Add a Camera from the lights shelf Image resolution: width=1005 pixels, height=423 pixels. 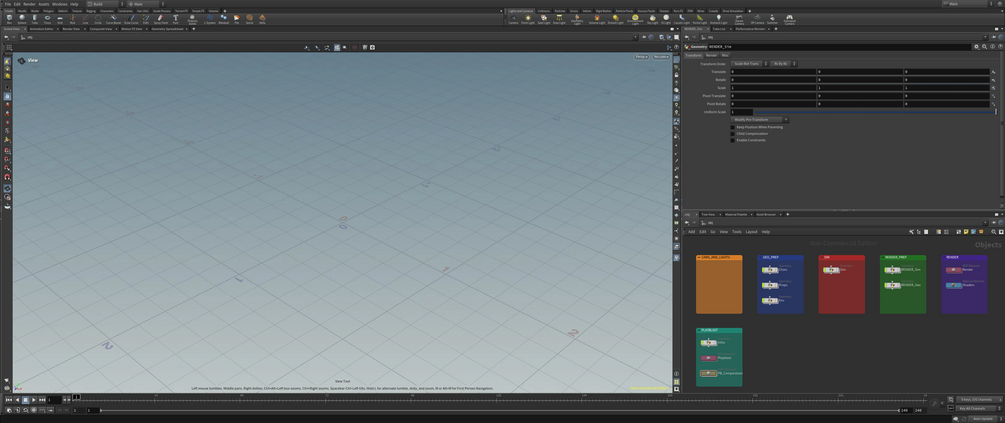tap(513, 19)
